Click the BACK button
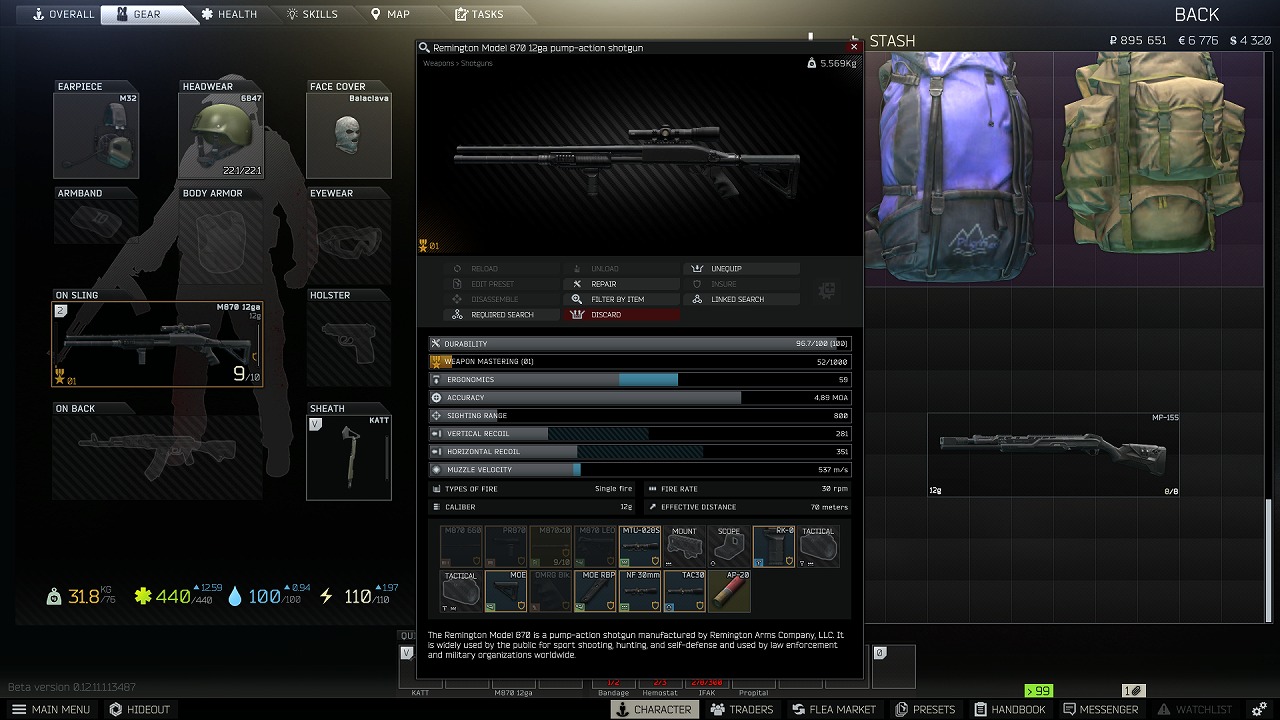This screenshot has width=1280, height=720. click(x=1196, y=14)
